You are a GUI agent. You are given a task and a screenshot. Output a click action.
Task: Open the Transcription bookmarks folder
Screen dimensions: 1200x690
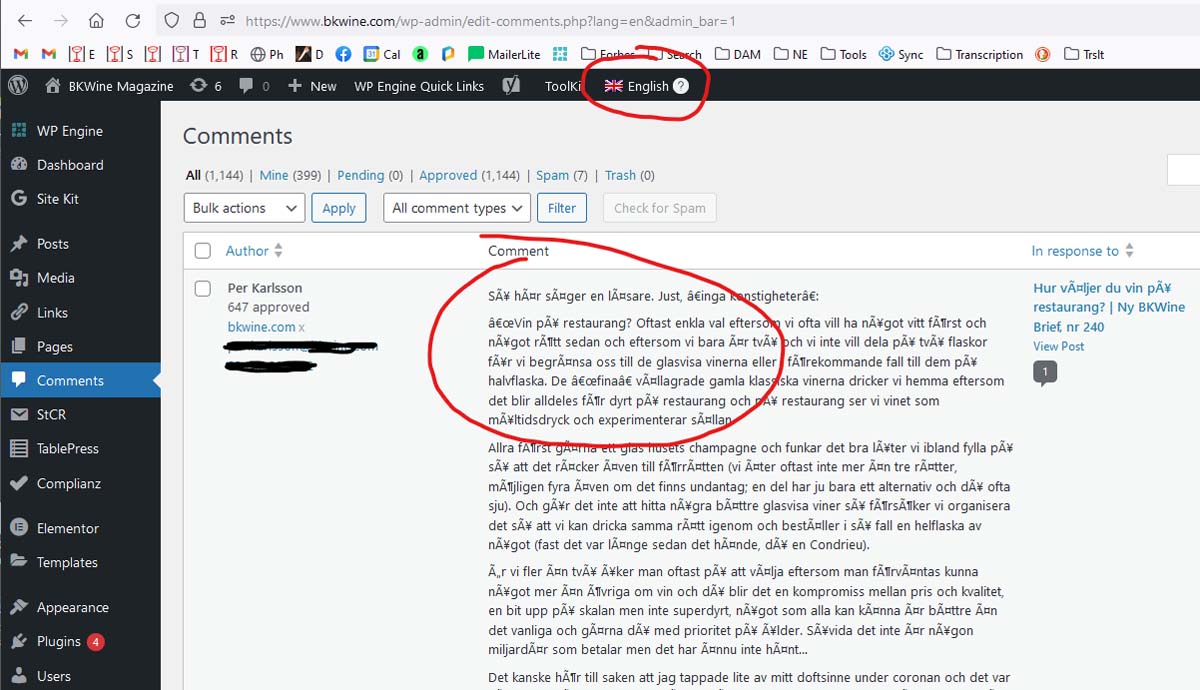978,54
